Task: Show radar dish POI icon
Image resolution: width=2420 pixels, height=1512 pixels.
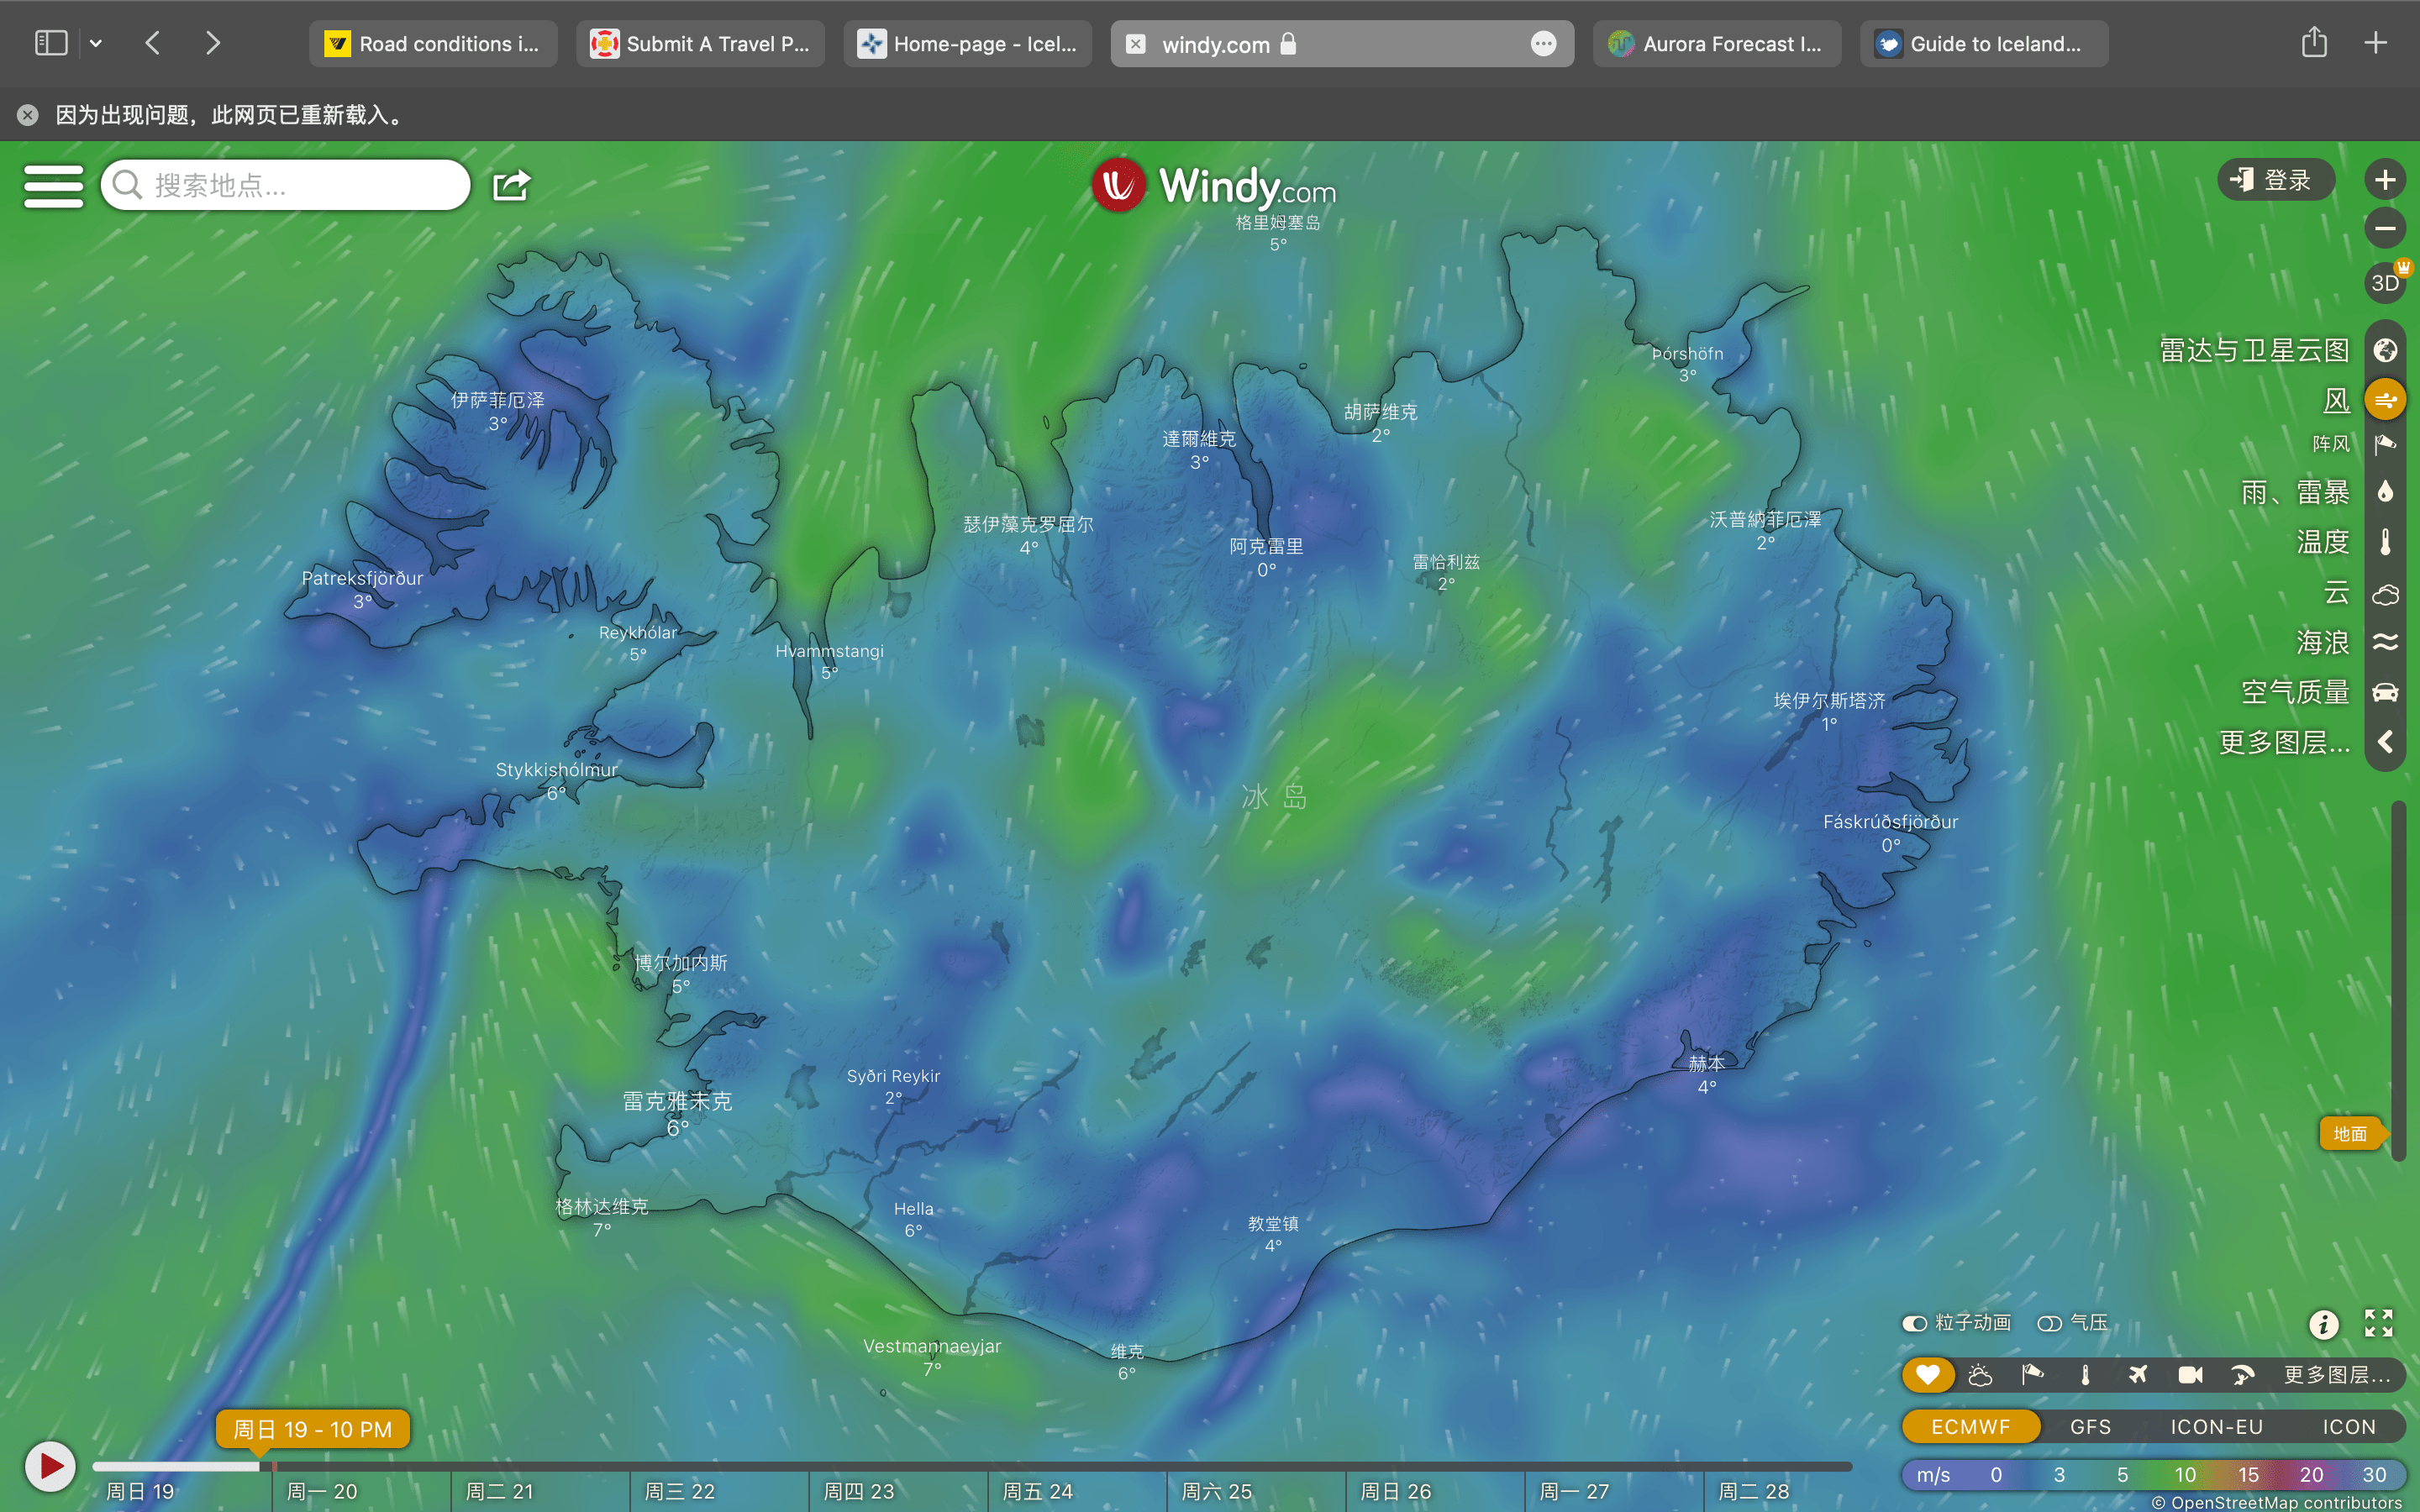Action: pyautogui.click(x=2243, y=1375)
